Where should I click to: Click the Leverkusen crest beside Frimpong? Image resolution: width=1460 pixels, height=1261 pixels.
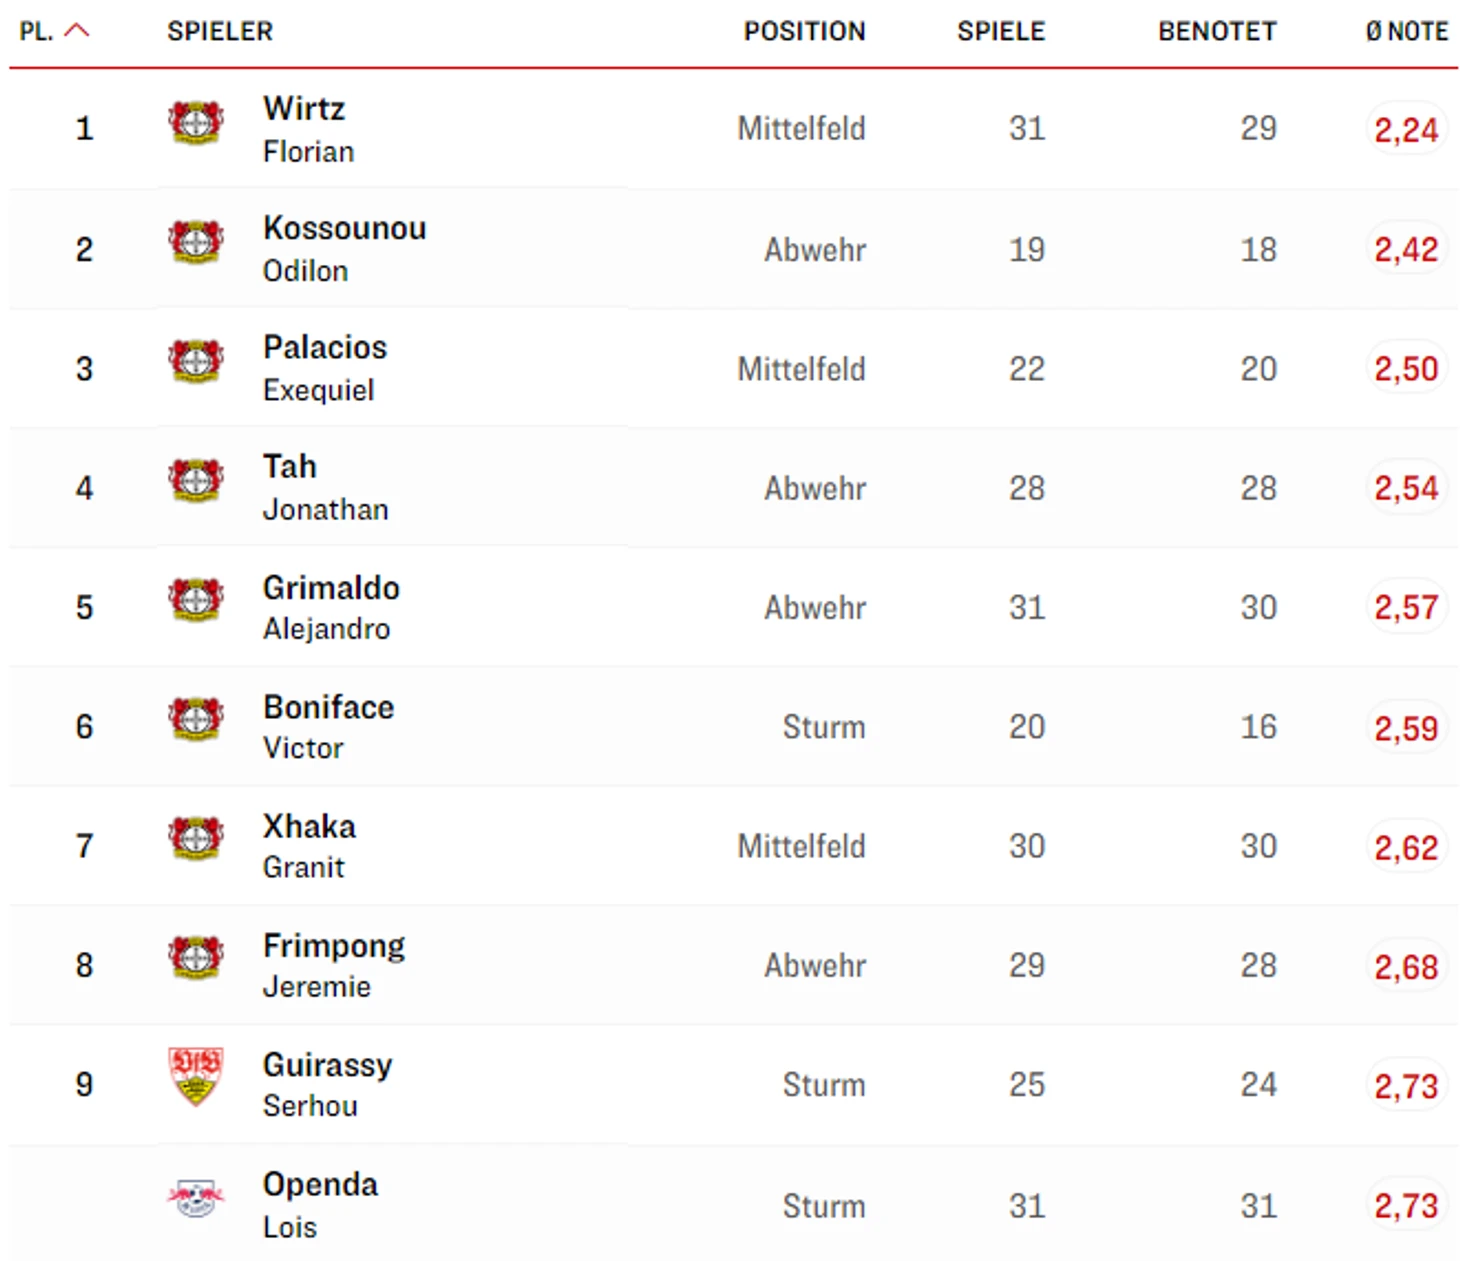pyautogui.click(x=195, y=958)
